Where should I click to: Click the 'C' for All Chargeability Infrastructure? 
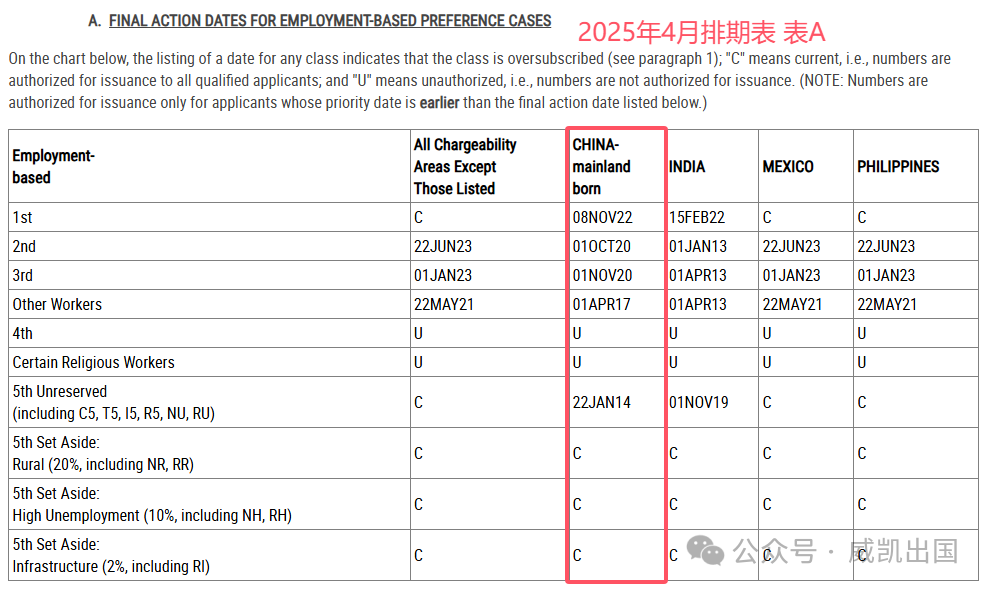[x=418, y=556]
